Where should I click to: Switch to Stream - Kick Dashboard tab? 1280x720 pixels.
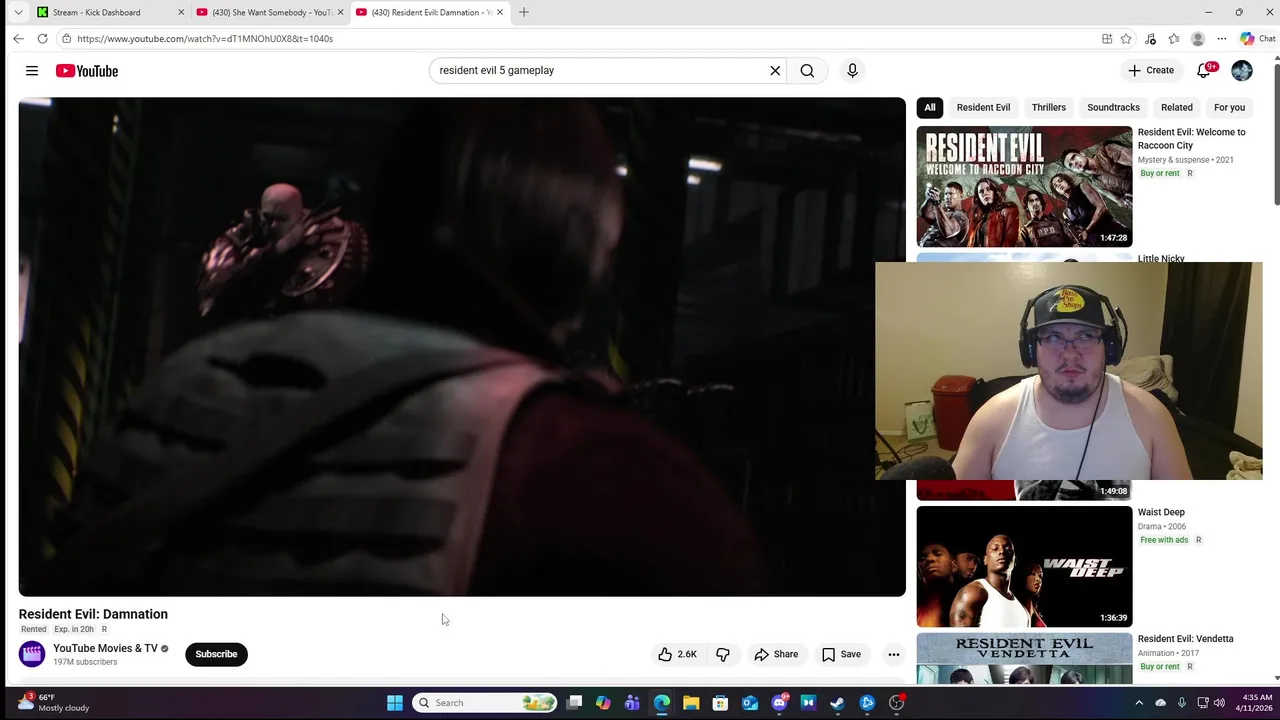[x=110, y=12]
